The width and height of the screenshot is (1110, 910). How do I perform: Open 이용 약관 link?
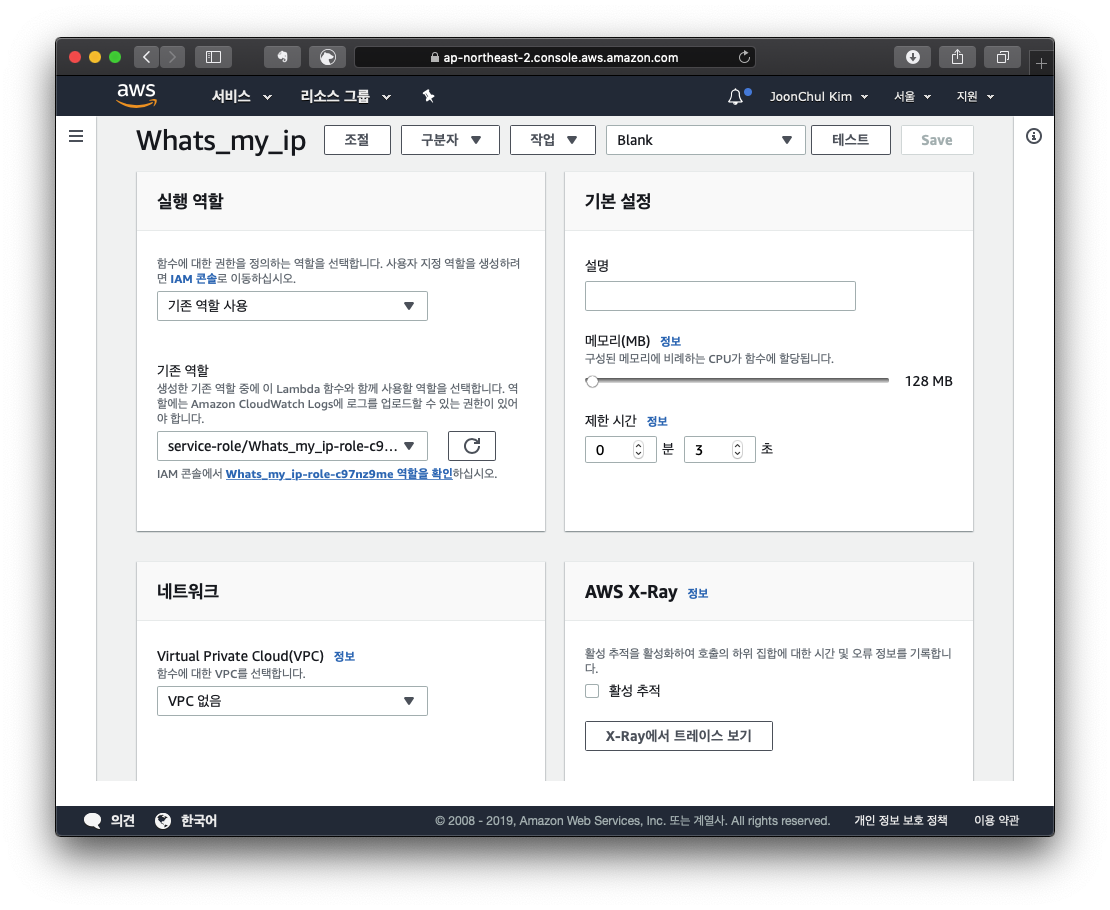(996, 820)
